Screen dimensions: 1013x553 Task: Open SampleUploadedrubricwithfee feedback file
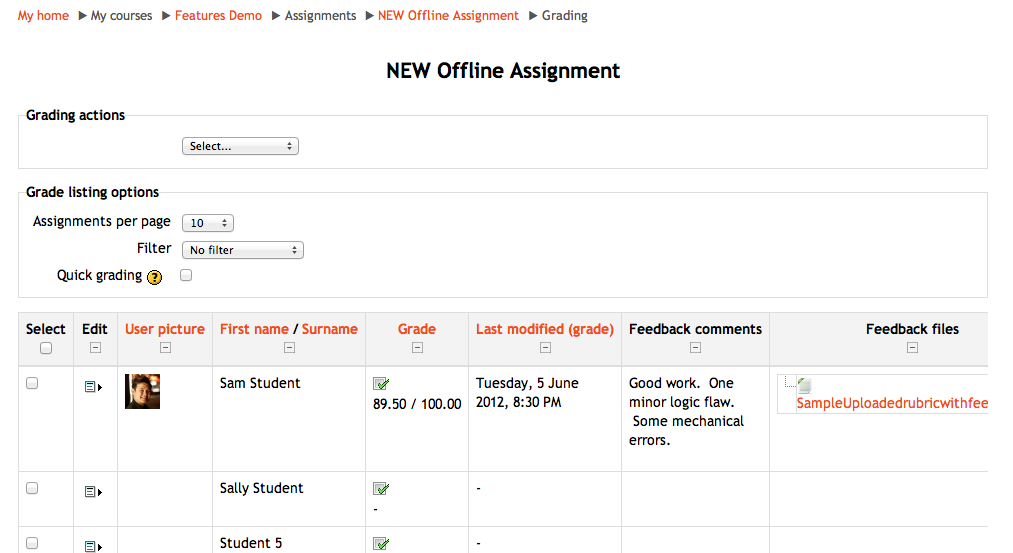coord(892,403)
